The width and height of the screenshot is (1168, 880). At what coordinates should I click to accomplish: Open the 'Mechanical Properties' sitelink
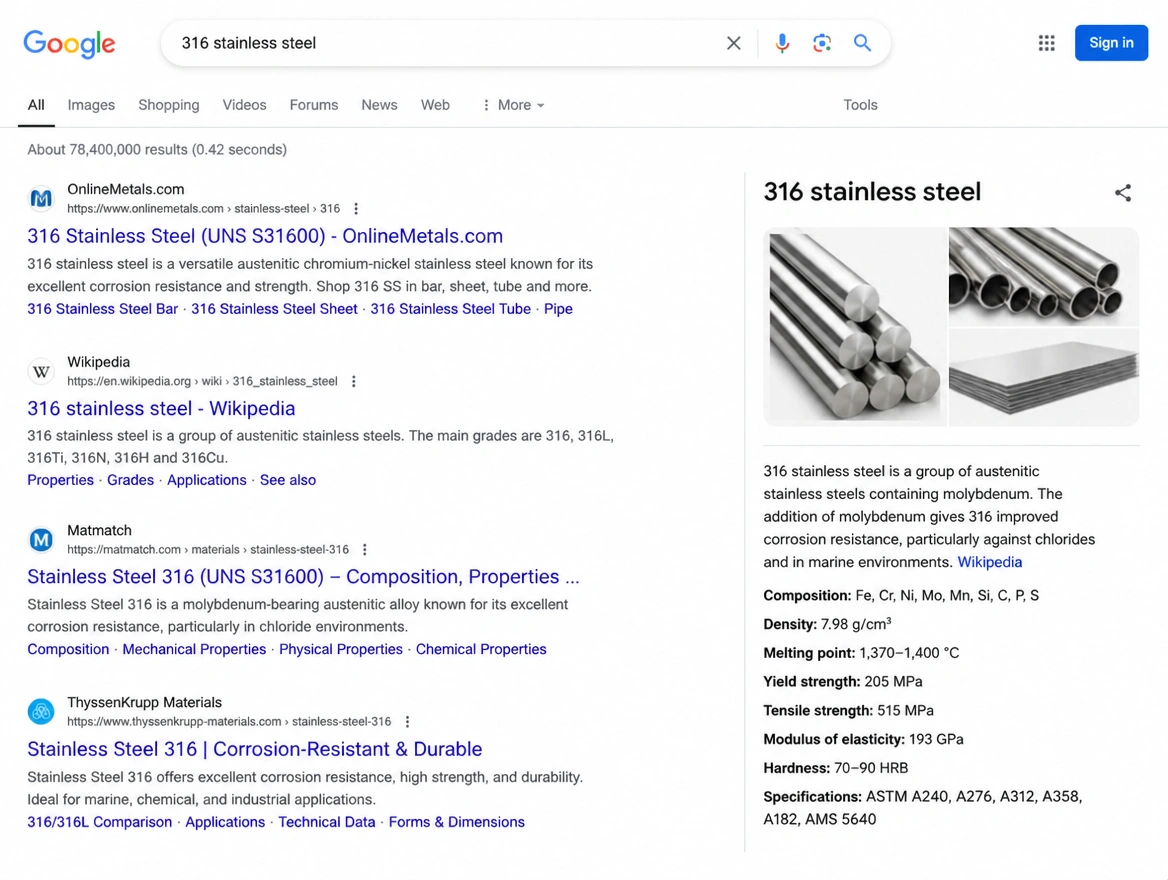pyautogui.click(x=194, y=649)
